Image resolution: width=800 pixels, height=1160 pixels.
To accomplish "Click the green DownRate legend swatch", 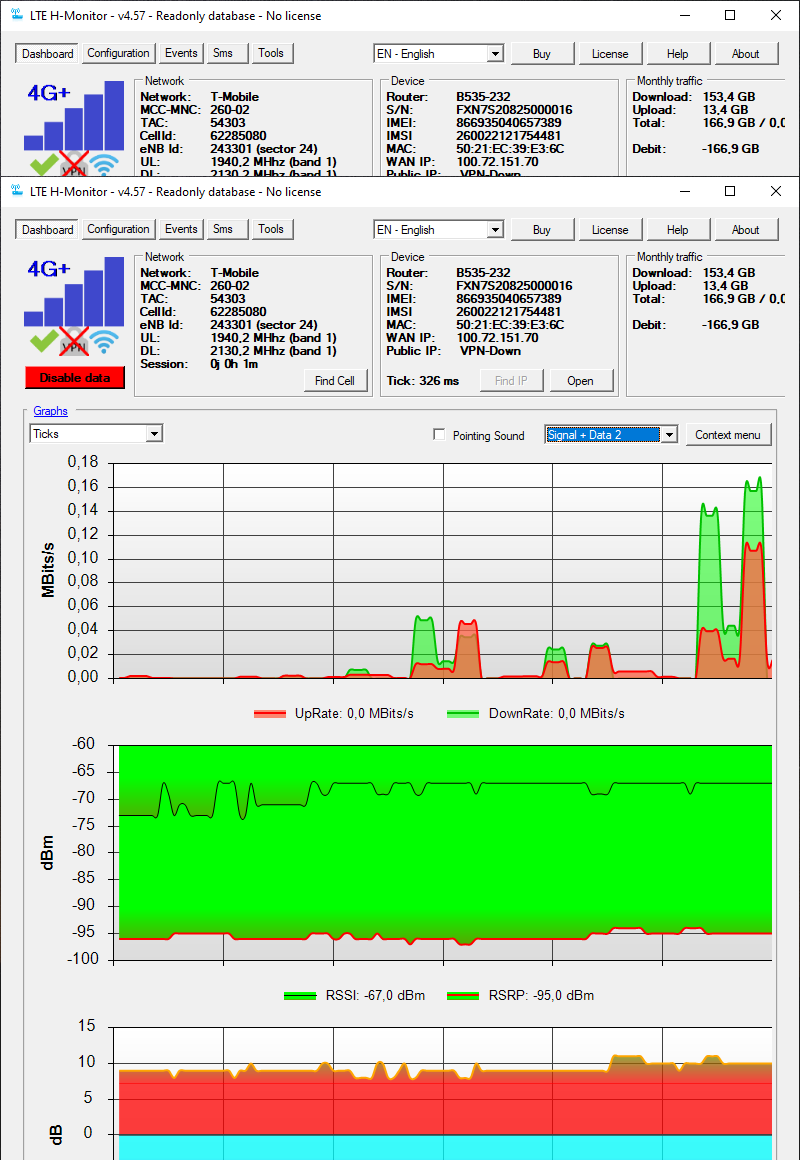I will [x=463, y=713].
